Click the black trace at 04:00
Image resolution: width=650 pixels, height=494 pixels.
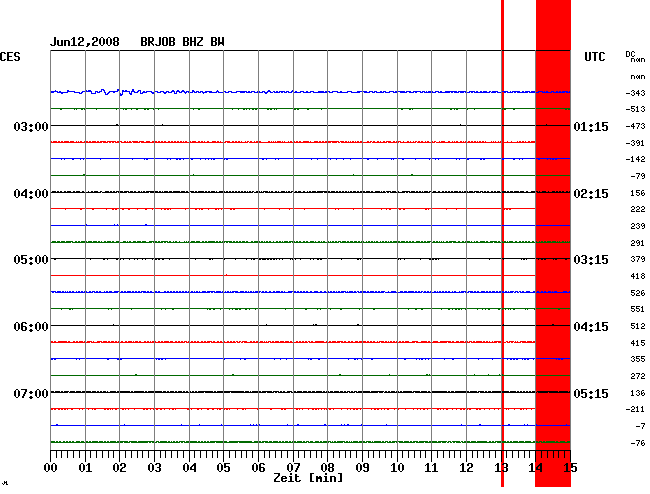pos(310,192)
